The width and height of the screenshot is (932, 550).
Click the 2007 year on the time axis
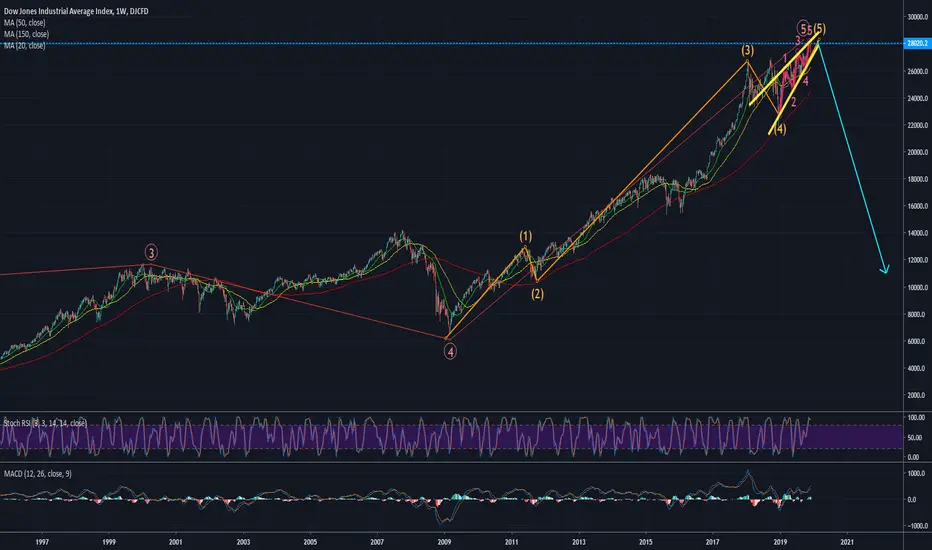click(x=377, y=542)
